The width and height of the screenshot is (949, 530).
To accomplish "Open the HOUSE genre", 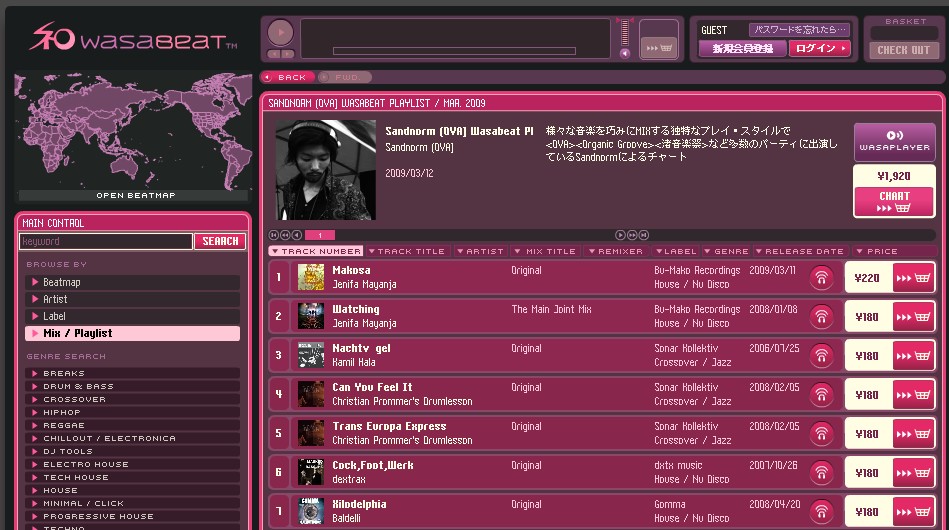I will pos(133,490).
